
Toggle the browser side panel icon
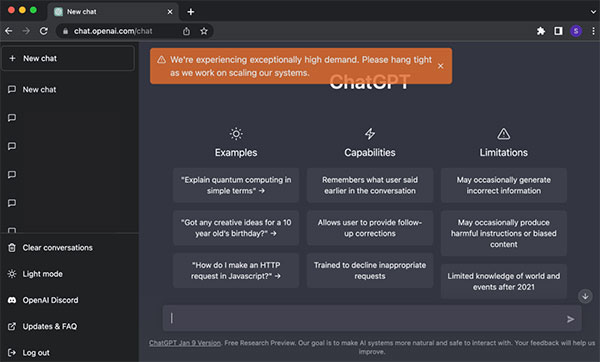(x=558, y=31)
